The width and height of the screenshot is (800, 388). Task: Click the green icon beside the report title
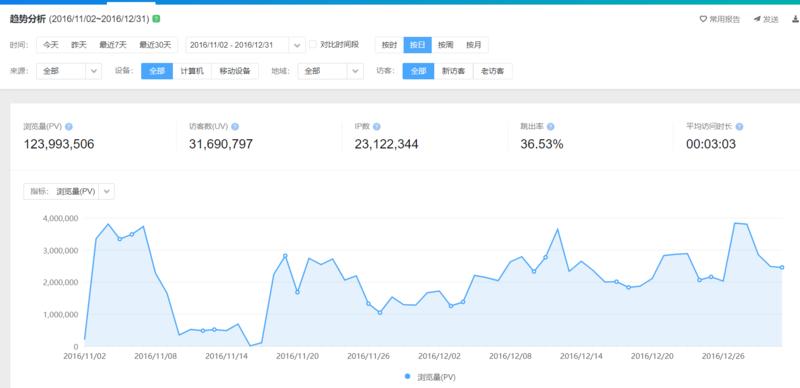click(x=156, y=19)
